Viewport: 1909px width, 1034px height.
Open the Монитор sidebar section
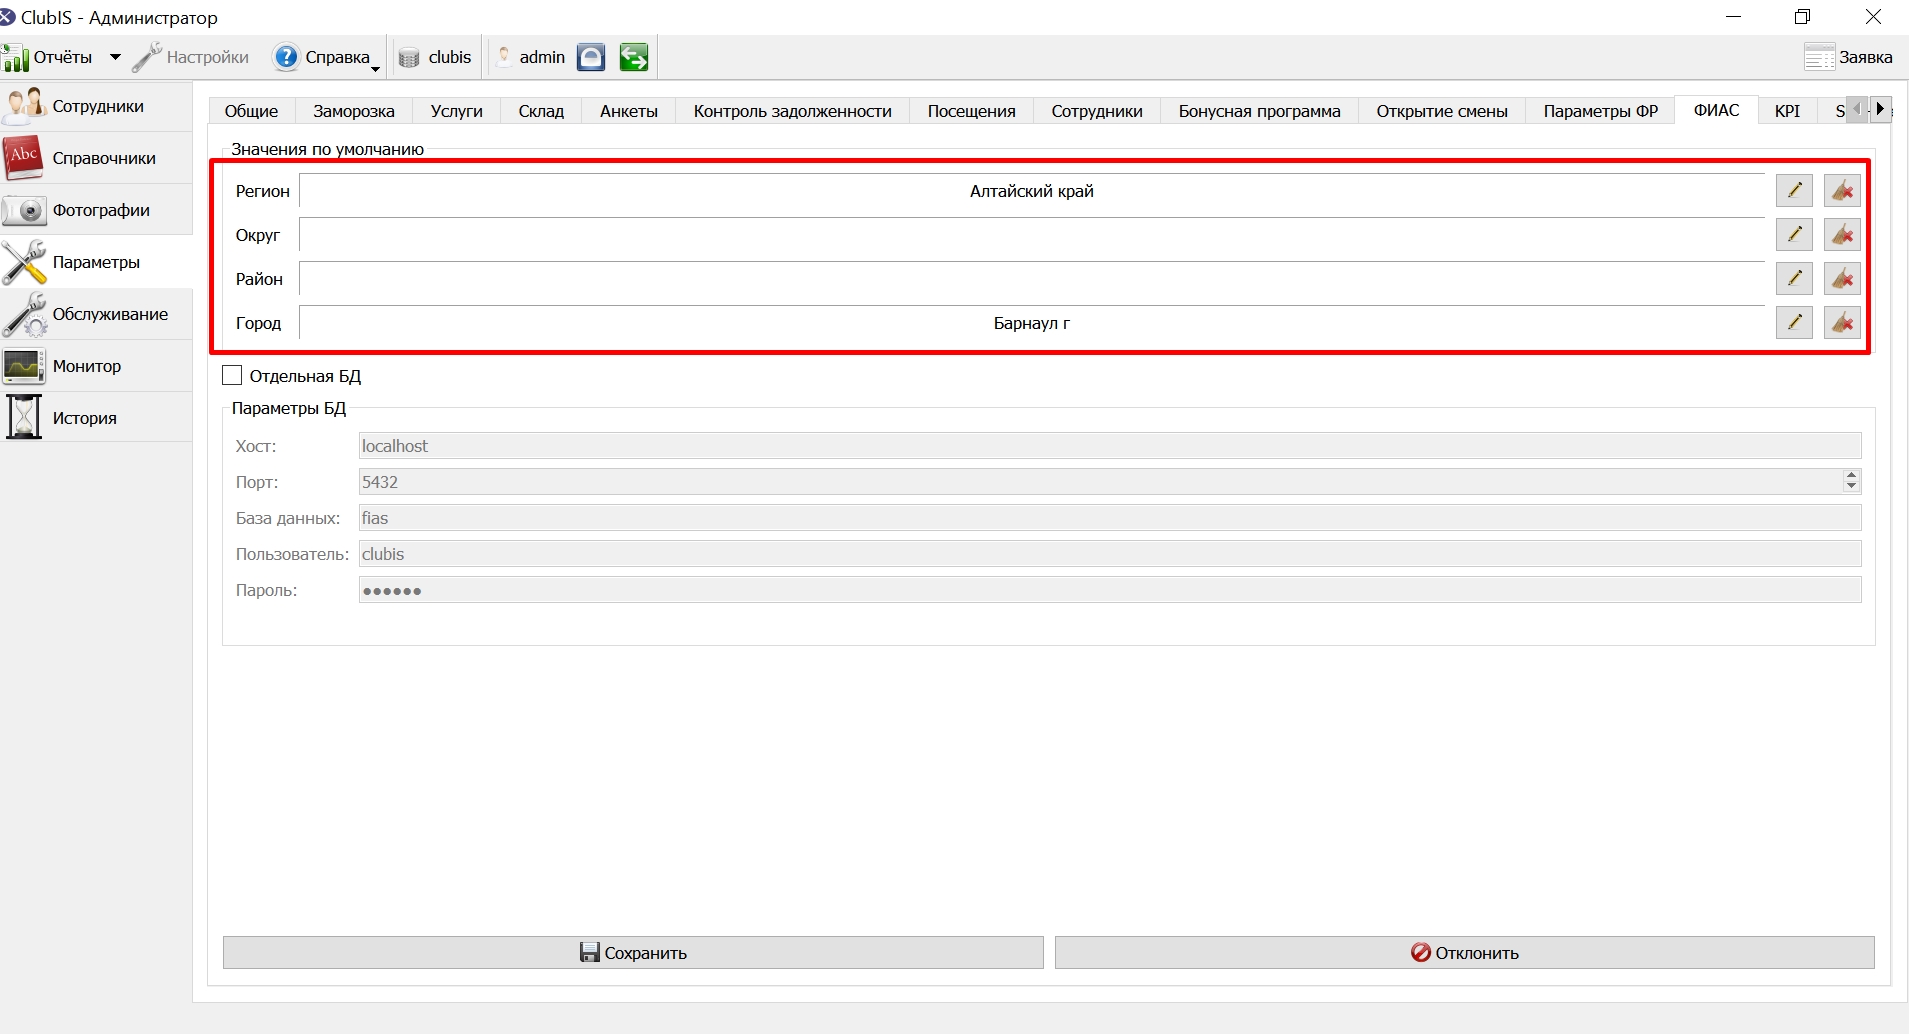(96, 366)
